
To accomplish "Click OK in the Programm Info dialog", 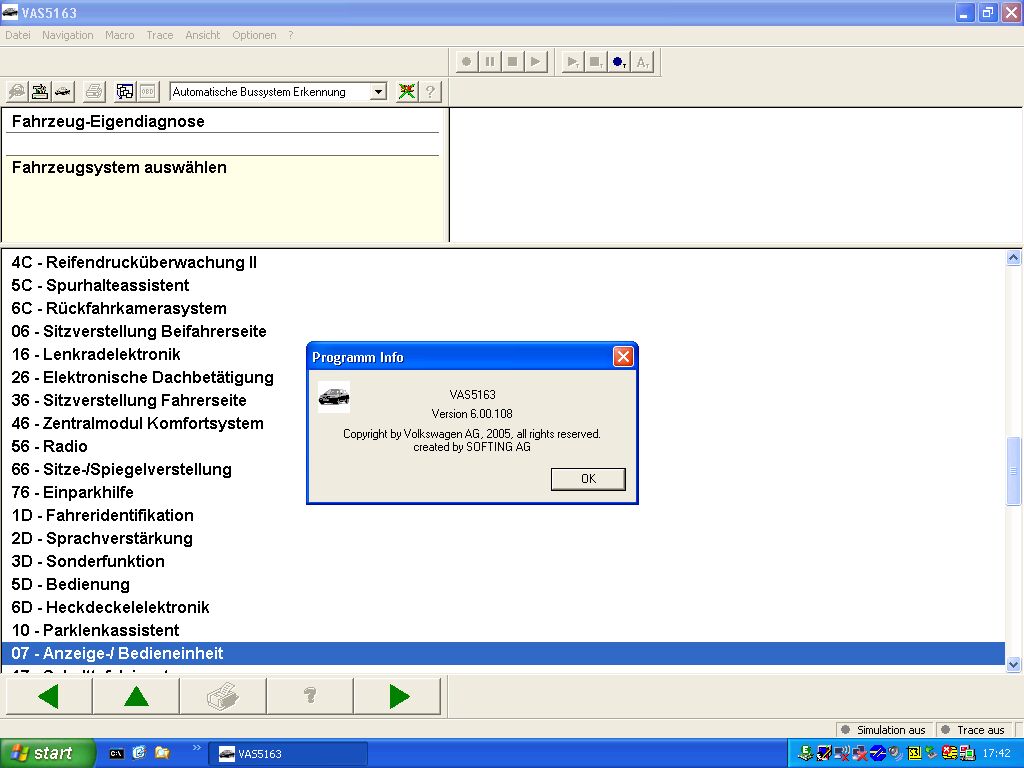I will coord(588,479).
